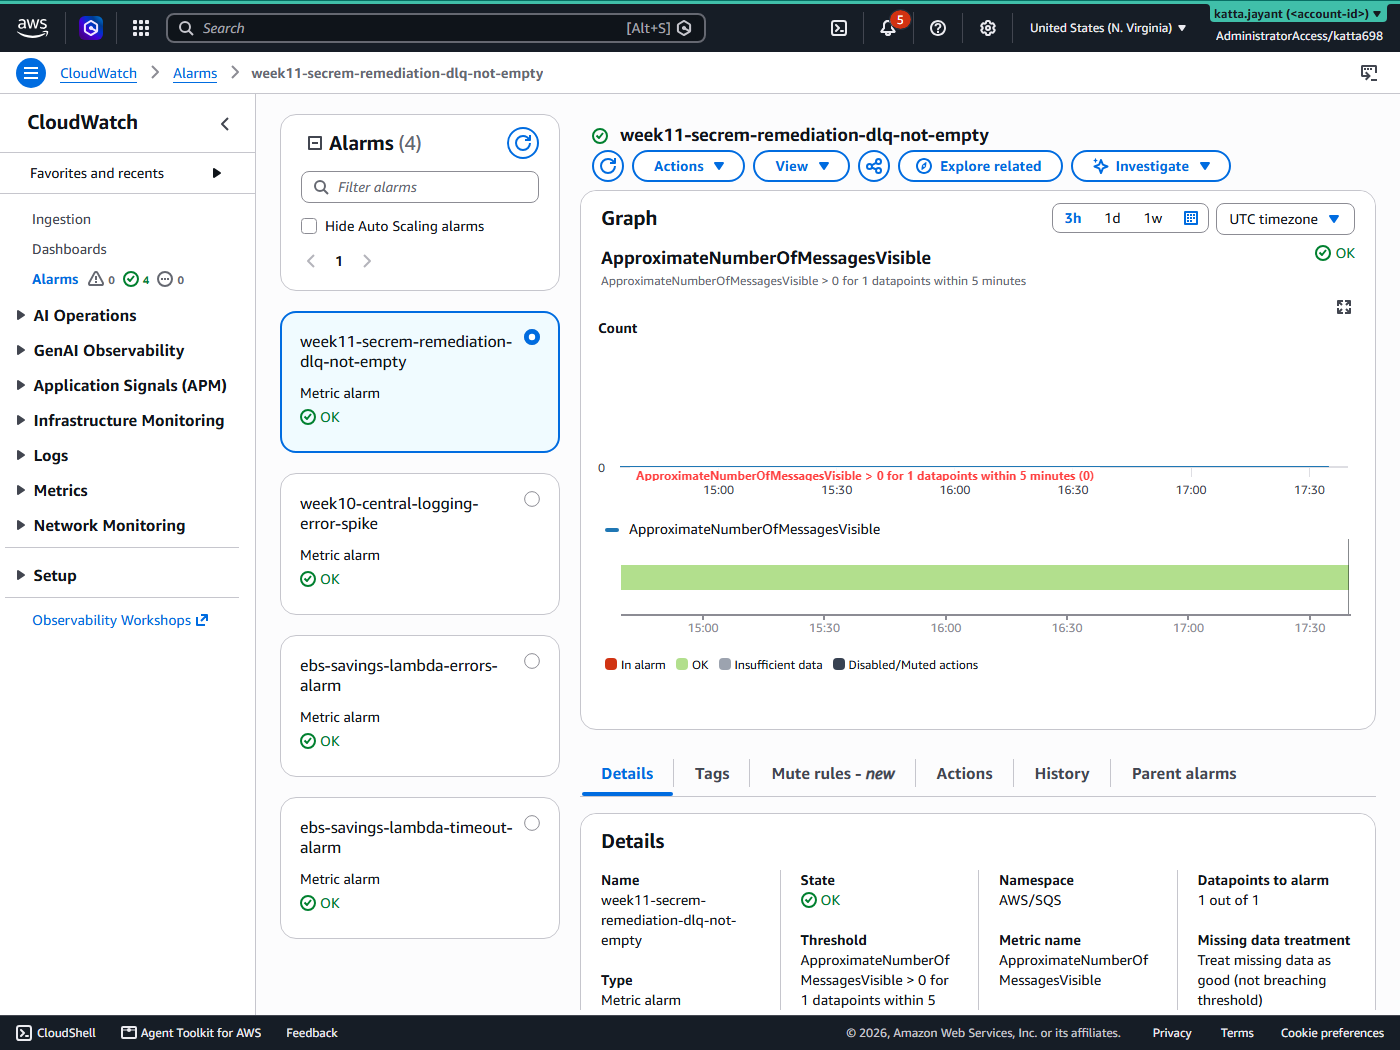Open the custom date range calendar icon
This screenshot has height=1050, width=1400.
pyautogui.click(x=1191, y=218)
